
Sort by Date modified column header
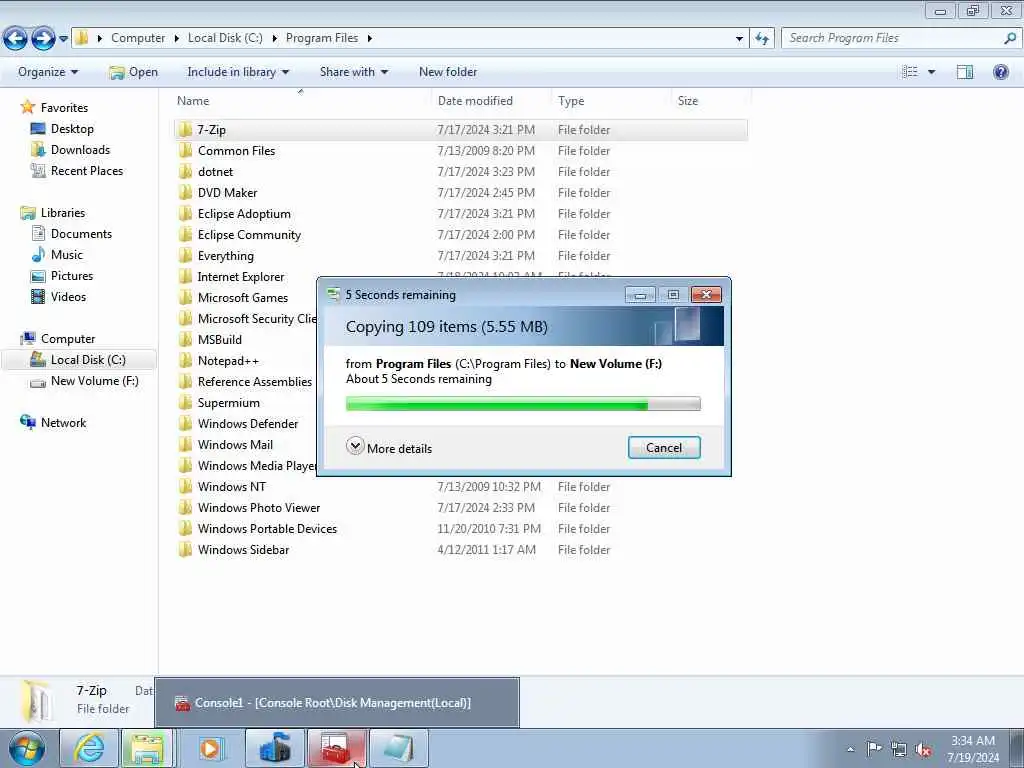(x=475, y=101)
